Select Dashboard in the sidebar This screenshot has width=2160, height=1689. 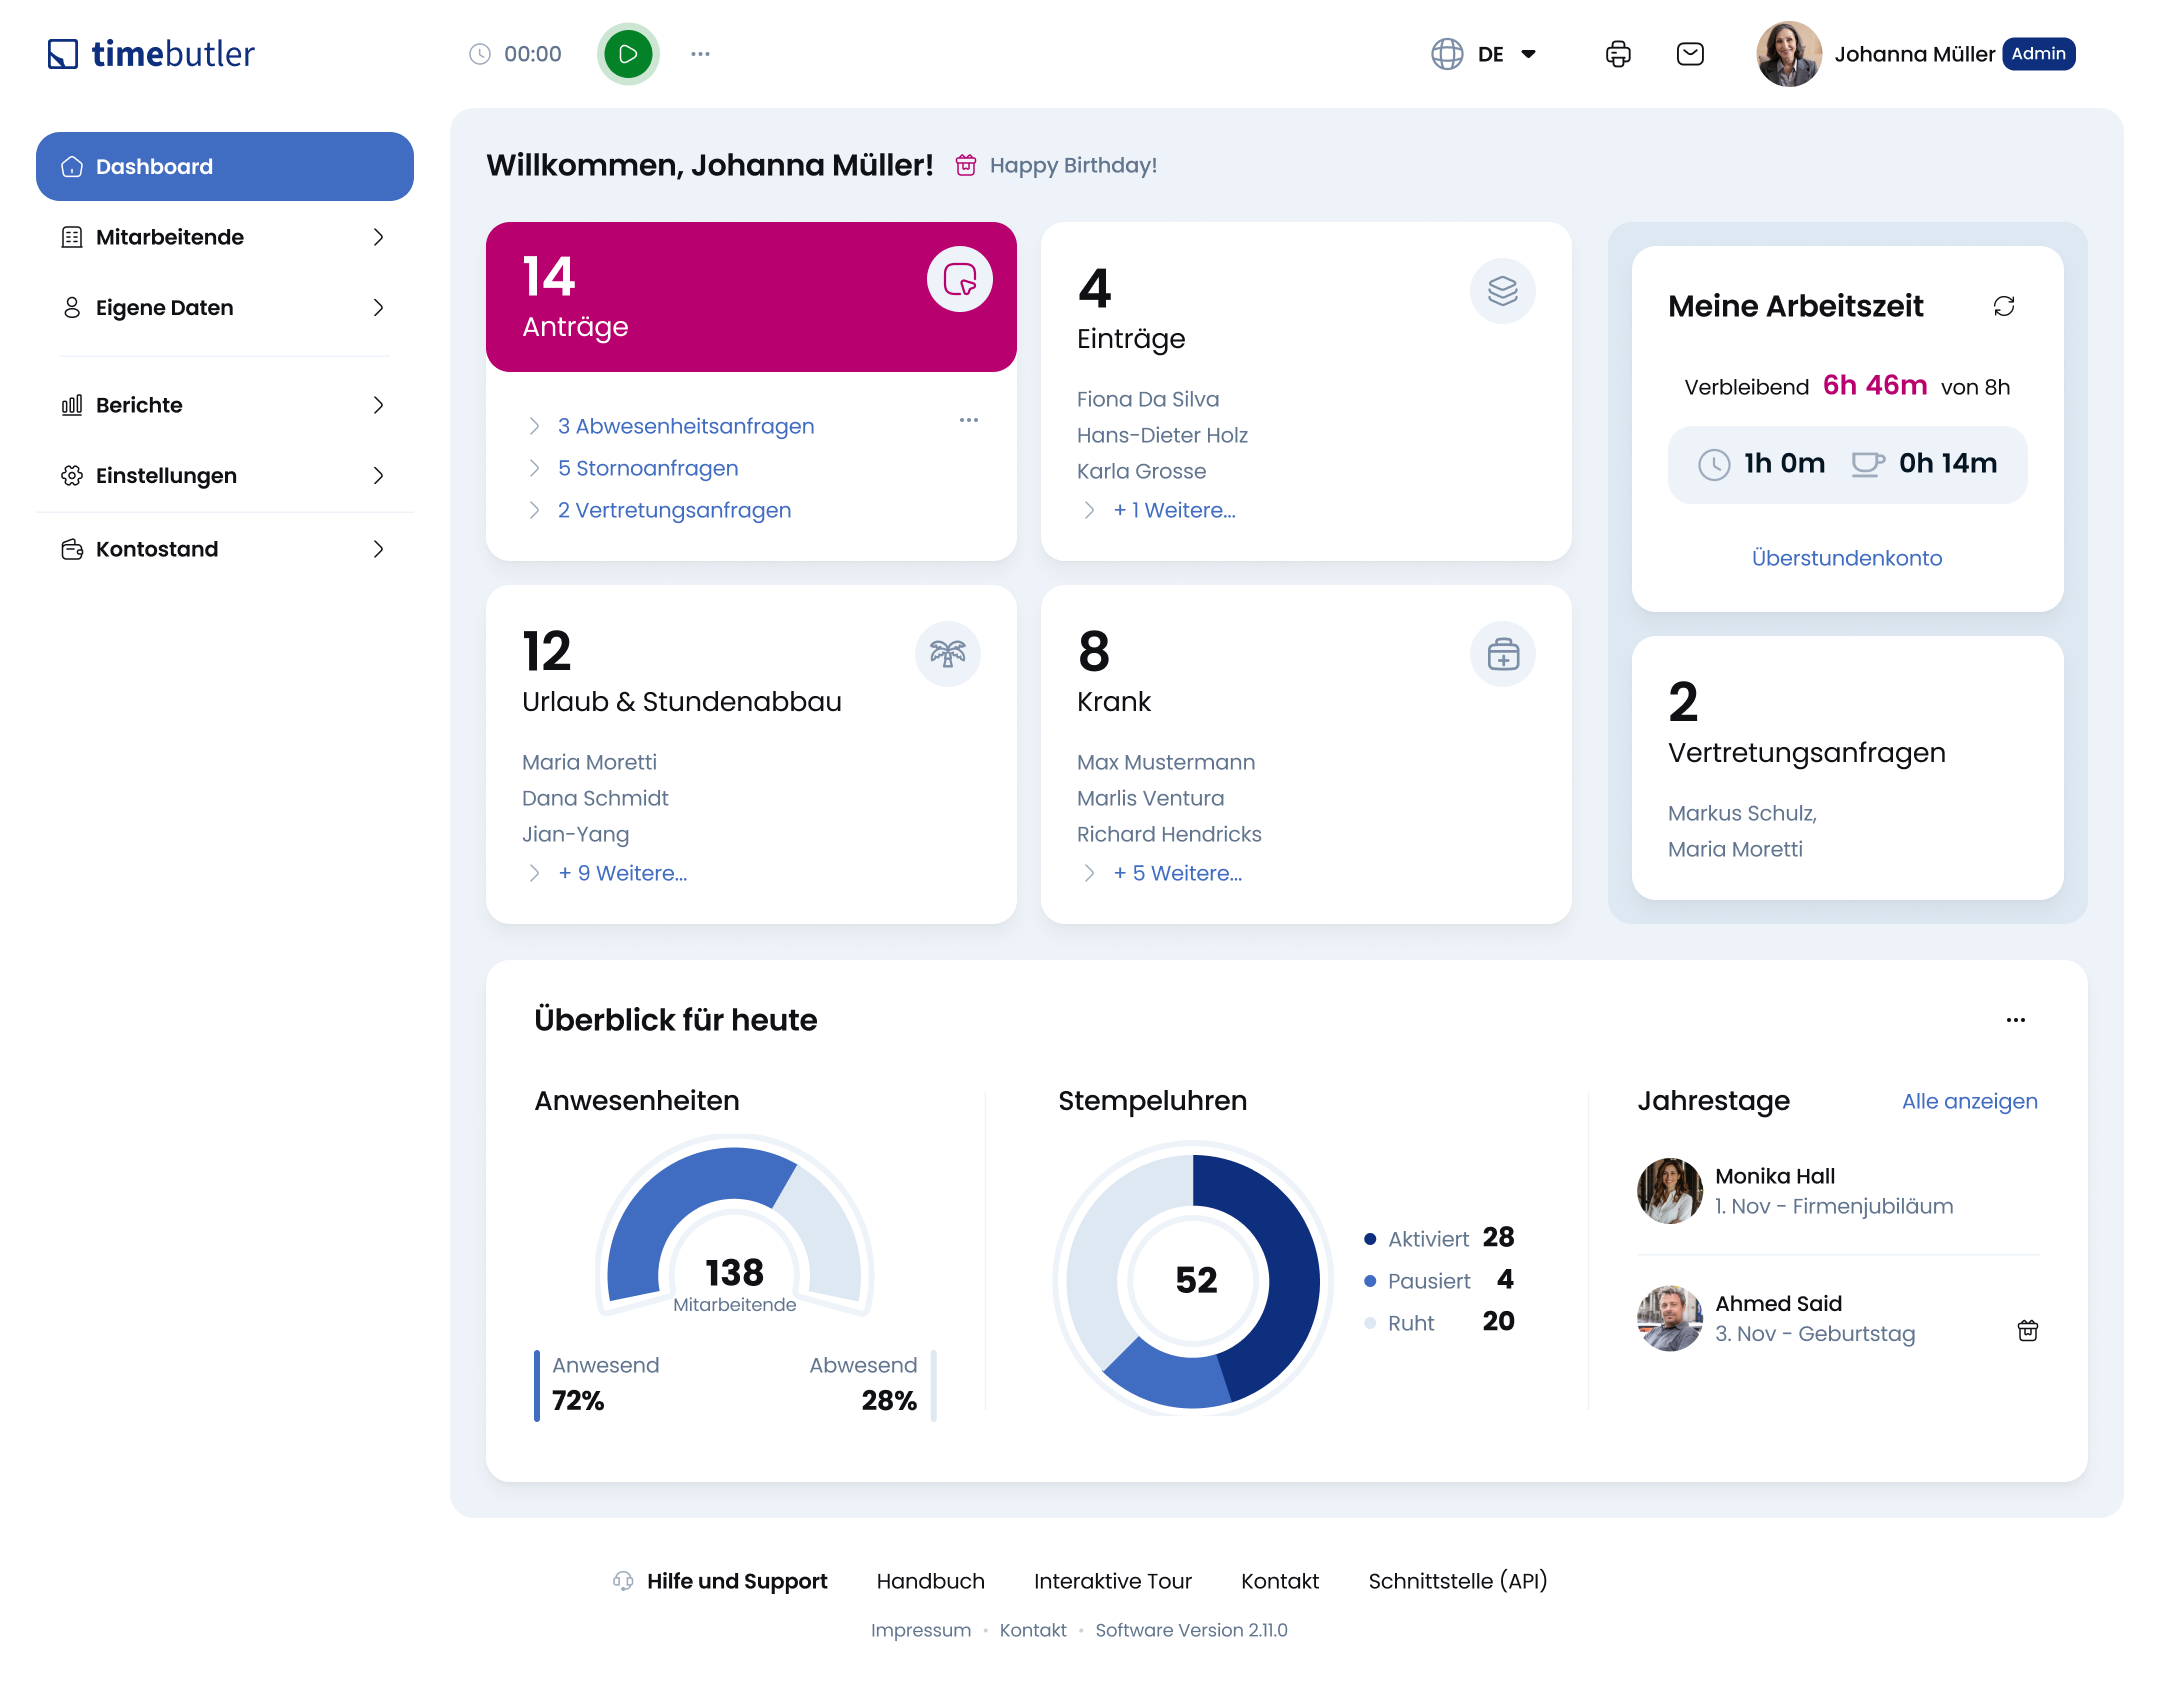224,167
